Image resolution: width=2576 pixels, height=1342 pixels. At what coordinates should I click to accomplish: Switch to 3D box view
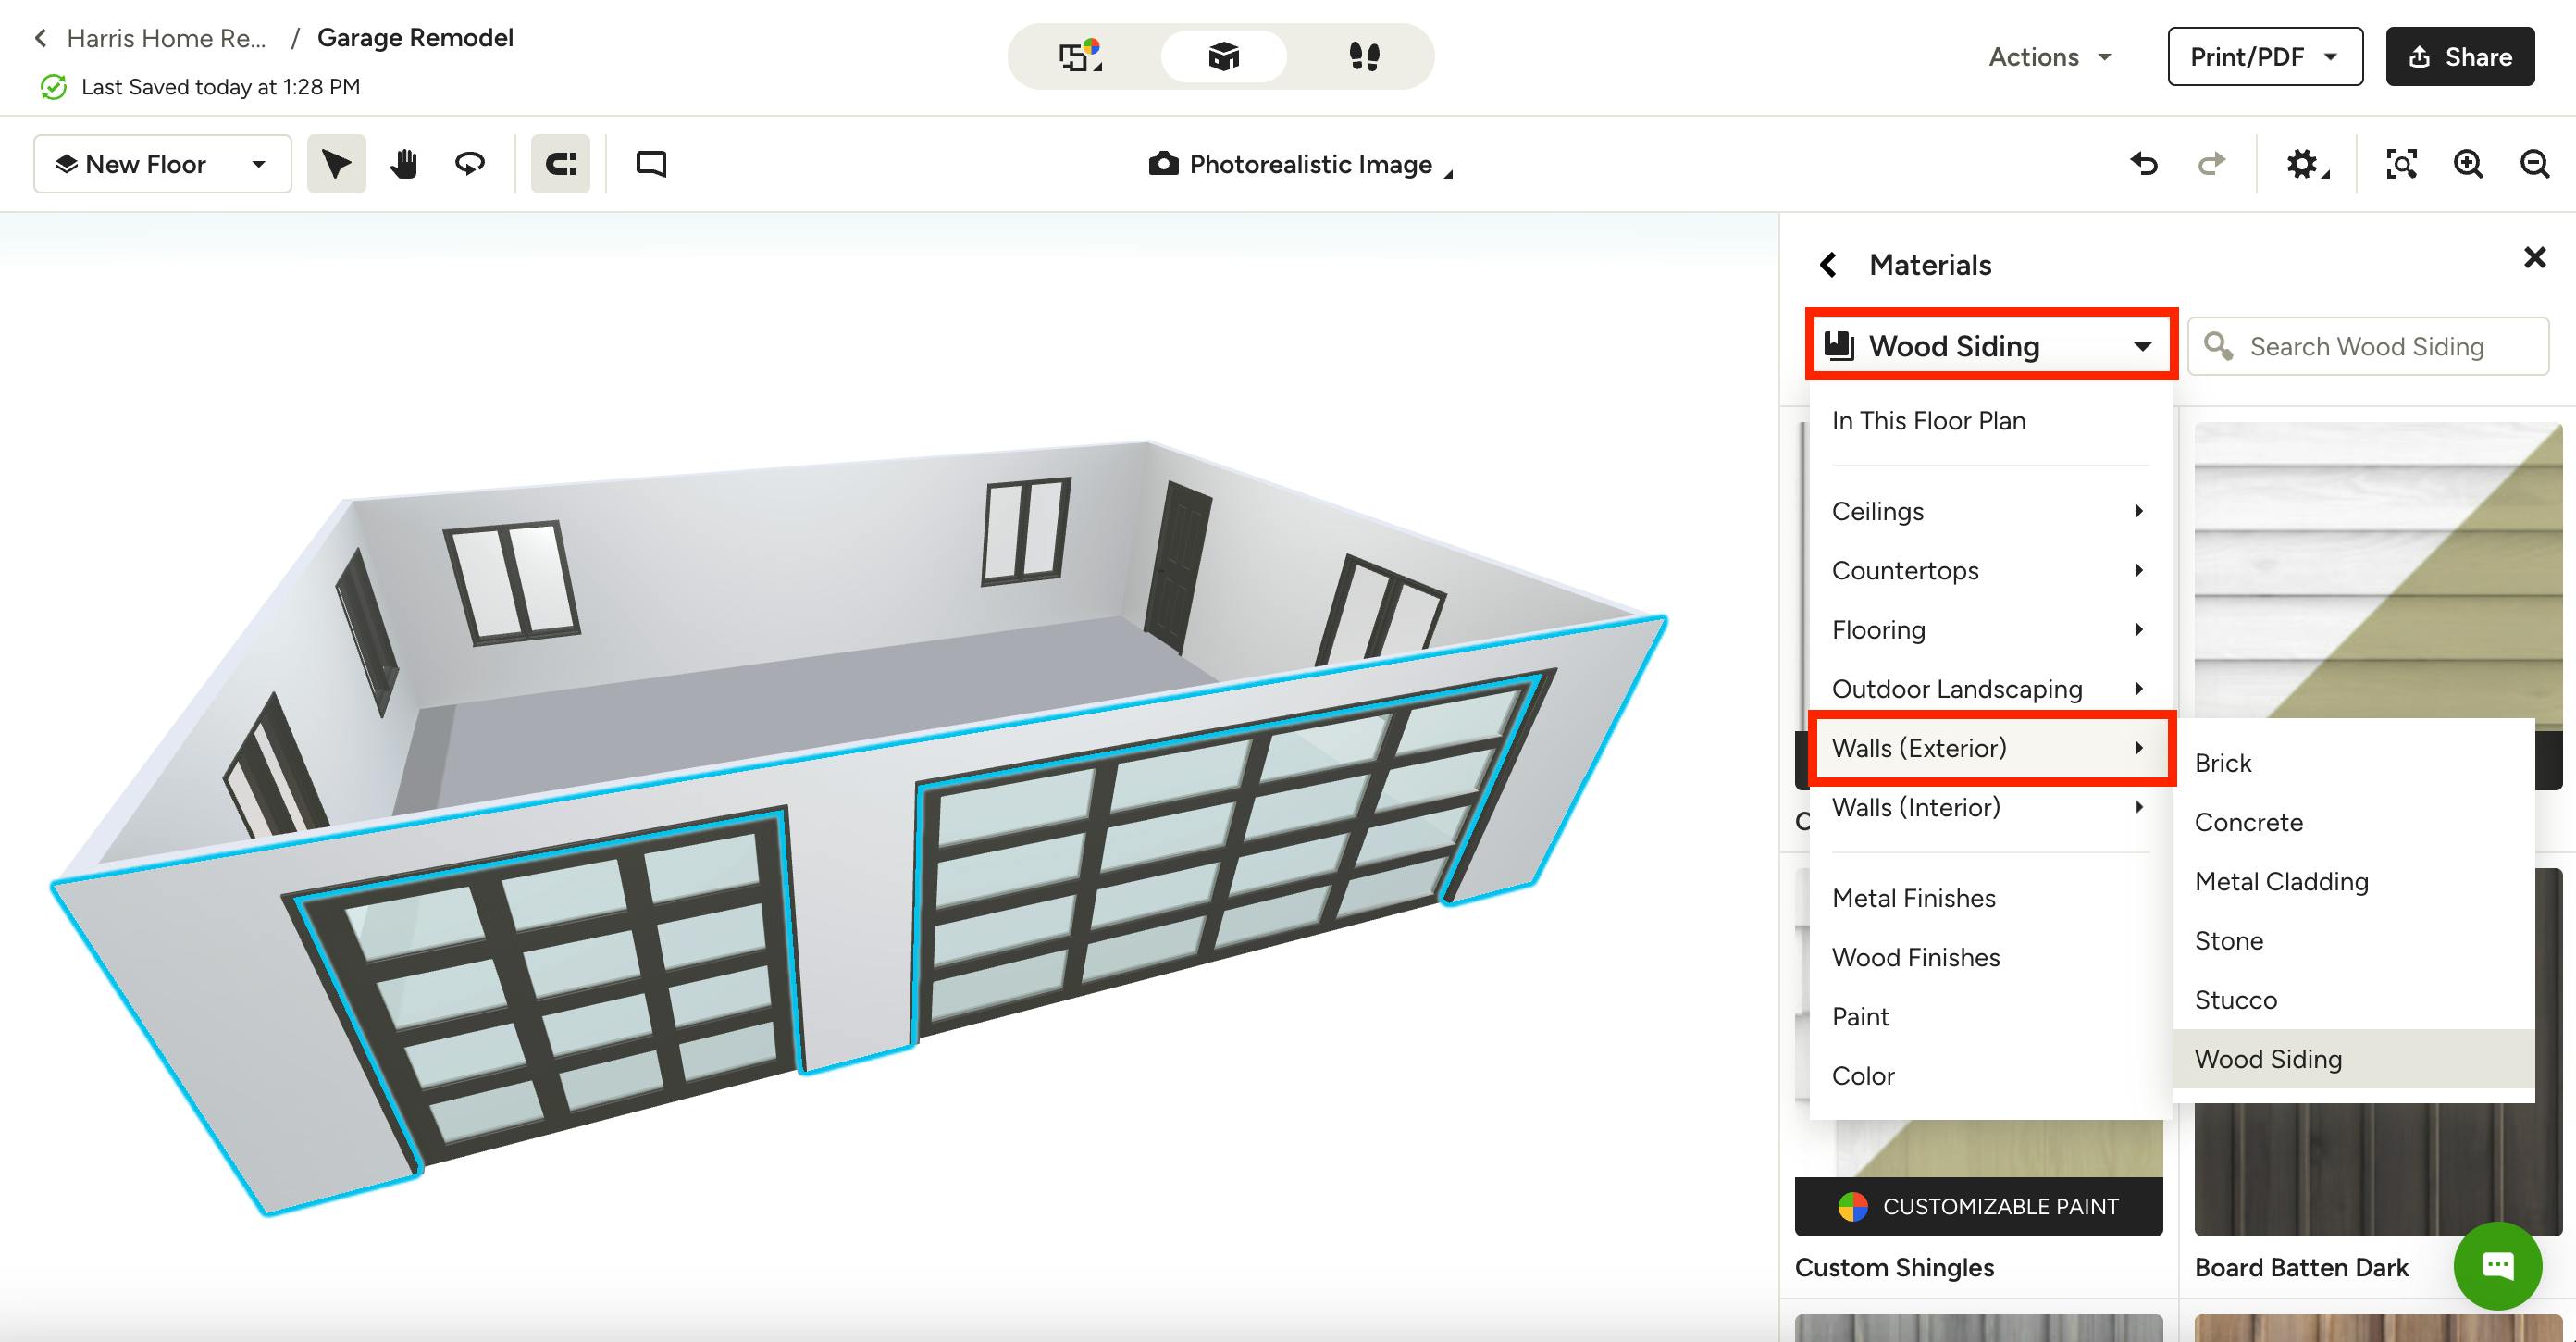1223,56
